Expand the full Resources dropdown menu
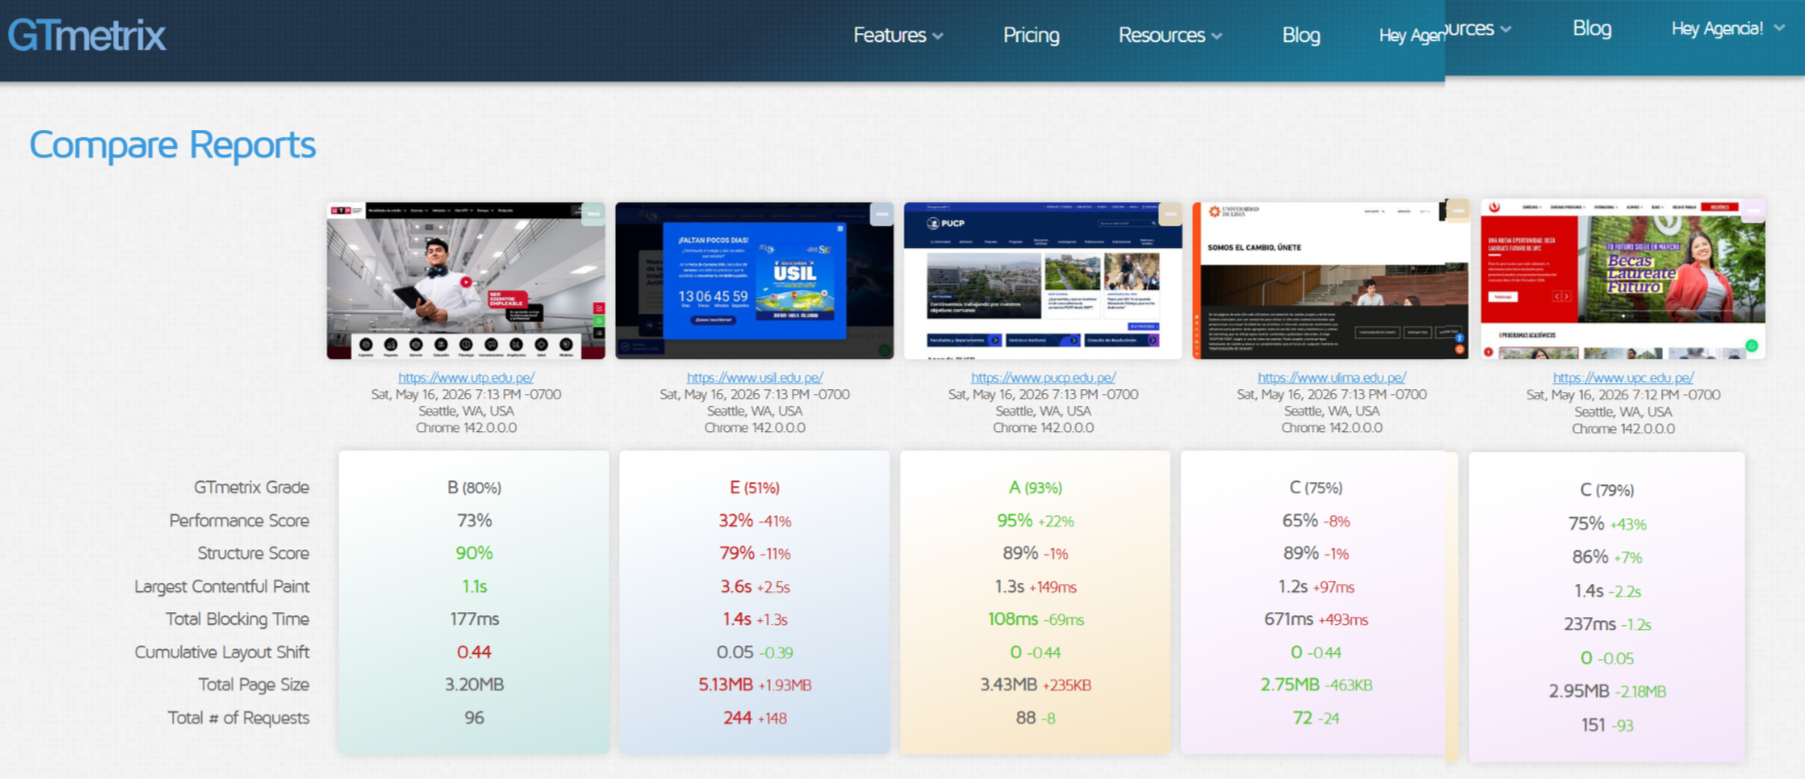This screenshot has width=1805, height=779. pyautogui.click(x=1170, y=35)
